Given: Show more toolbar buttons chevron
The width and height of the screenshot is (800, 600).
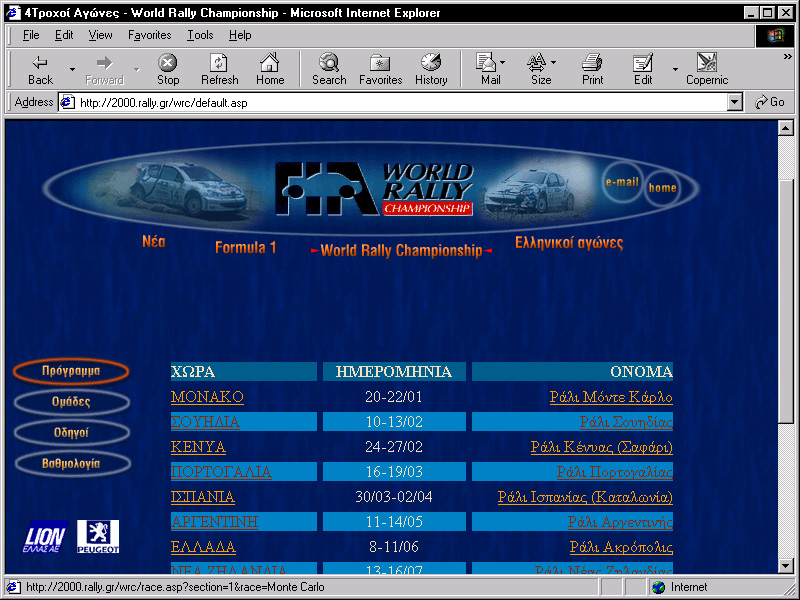Looking at the screenshot, I should pyautogui.click(x=787, y=57).
